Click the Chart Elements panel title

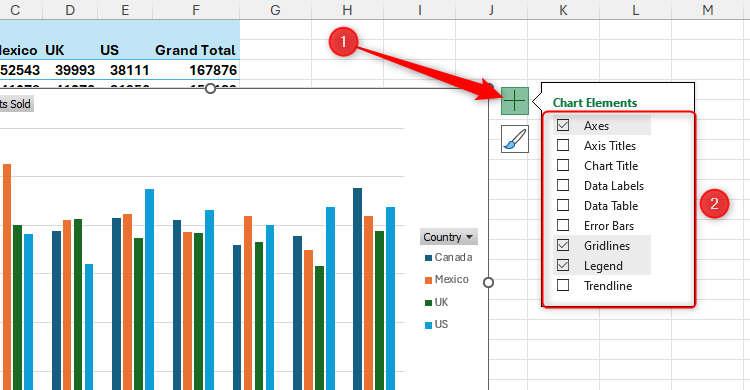tap(595, 102)
